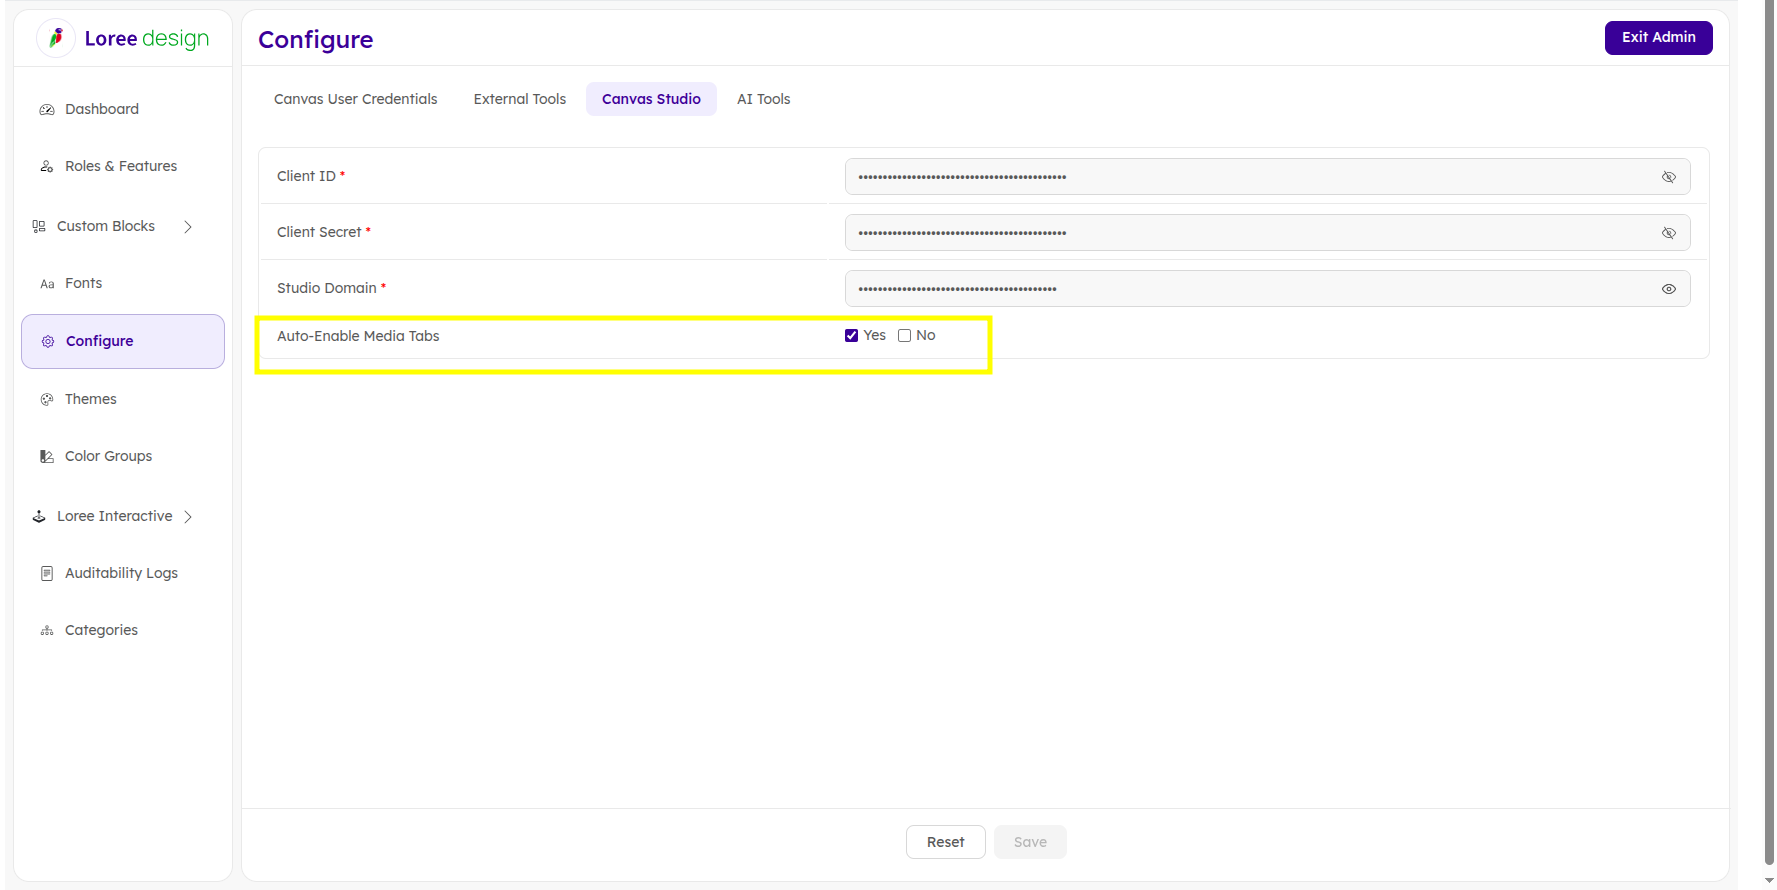Viewport: 1777px width, 890px height.
Task: Click into the Client ID input field
Action: (1240, 177)
